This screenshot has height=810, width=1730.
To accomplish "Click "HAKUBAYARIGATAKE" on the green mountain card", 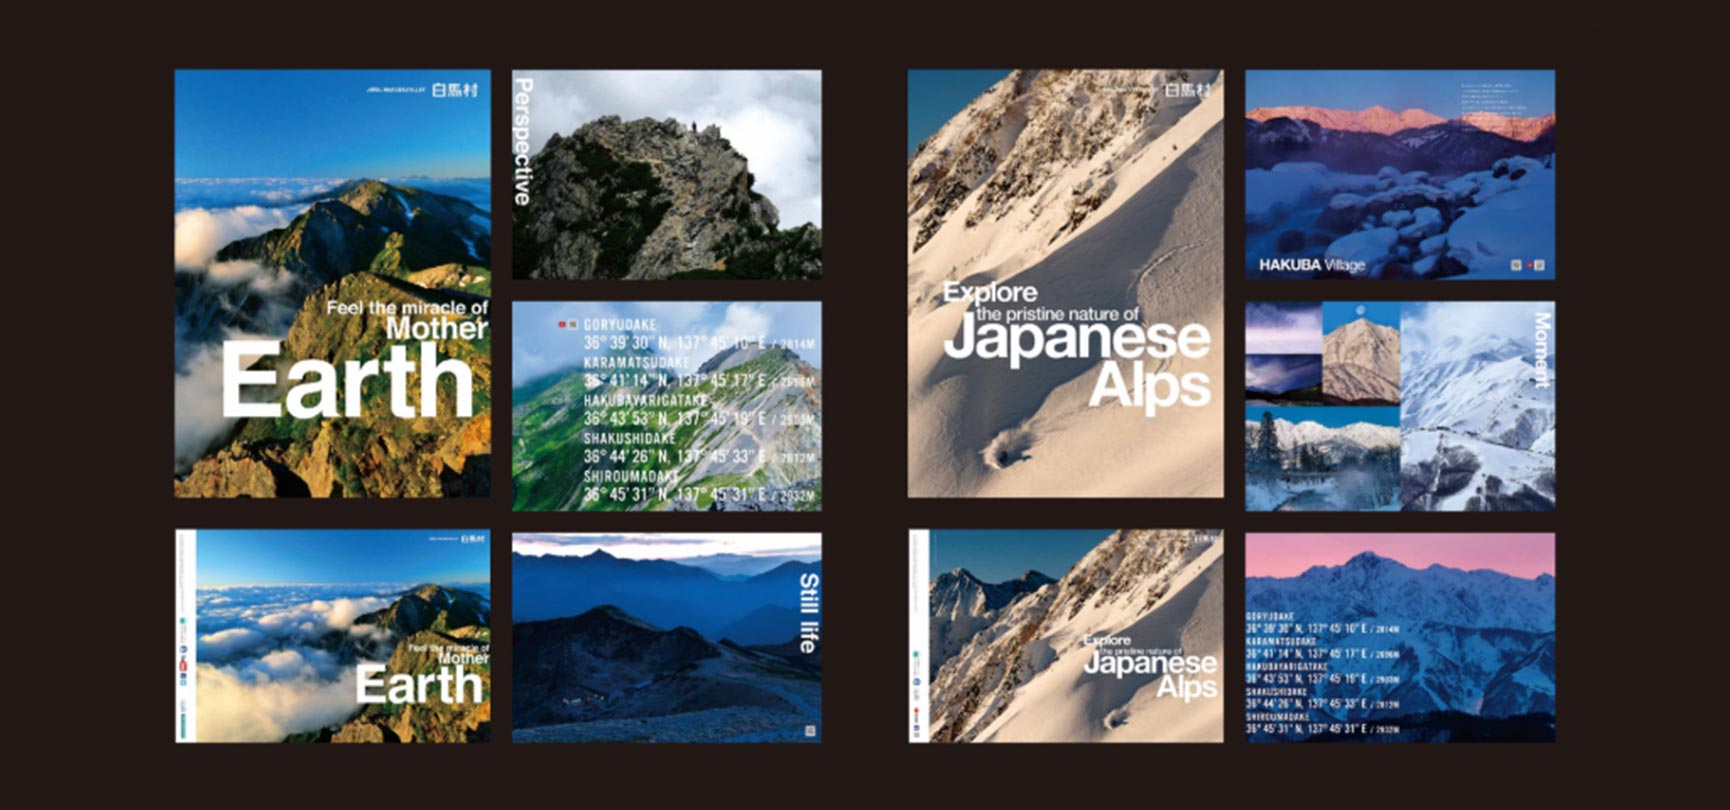I will tap(646, 400).
